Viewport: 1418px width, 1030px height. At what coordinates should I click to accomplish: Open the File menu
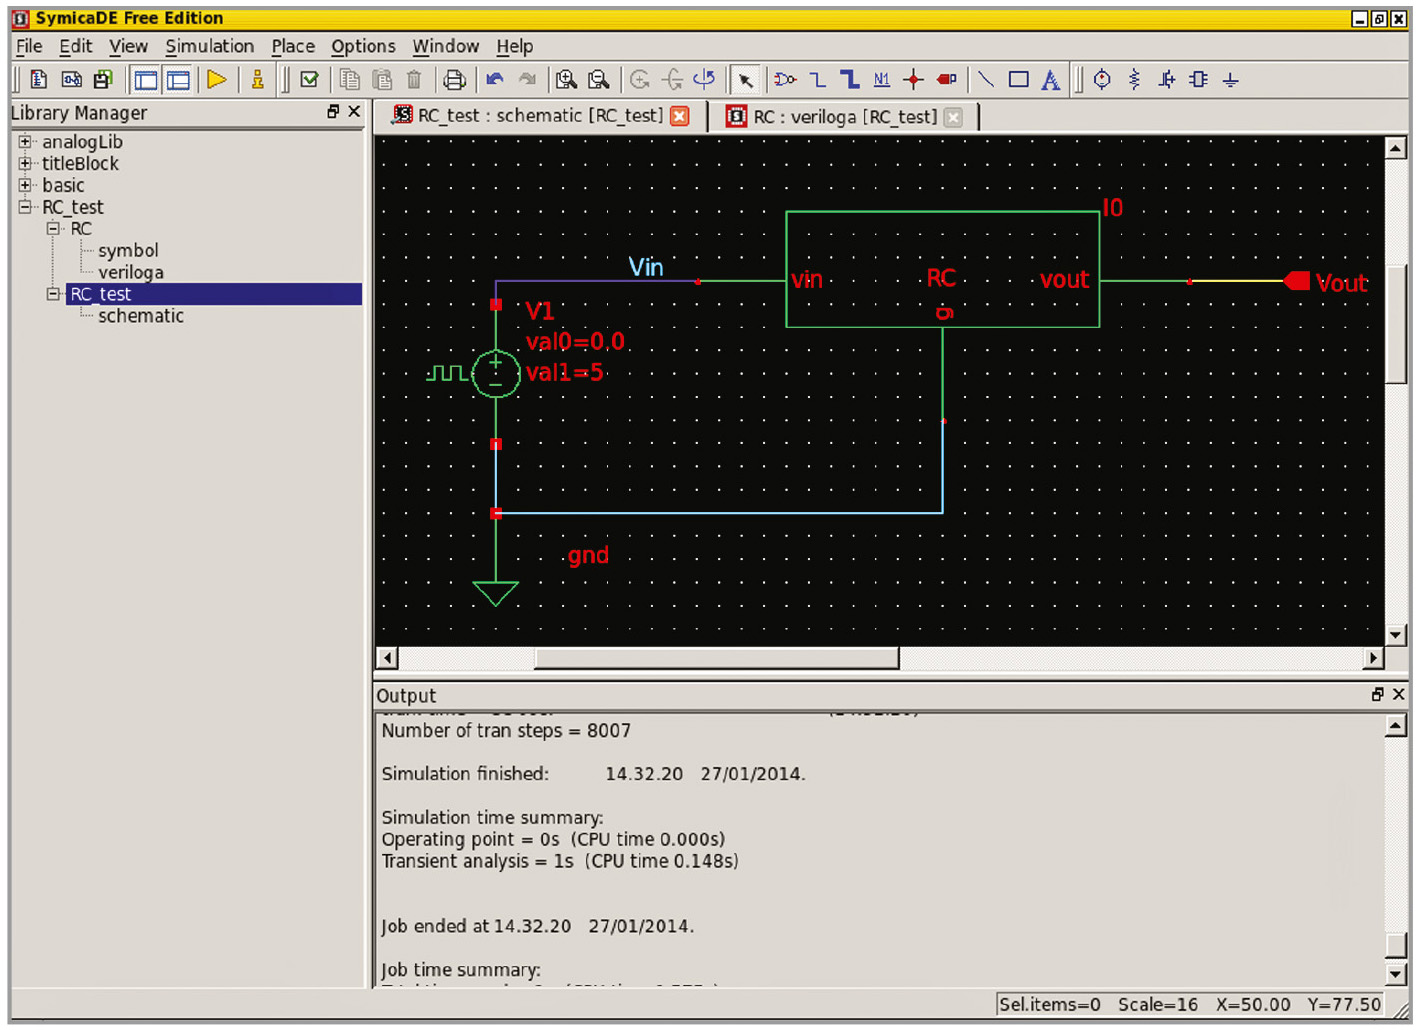29,46
